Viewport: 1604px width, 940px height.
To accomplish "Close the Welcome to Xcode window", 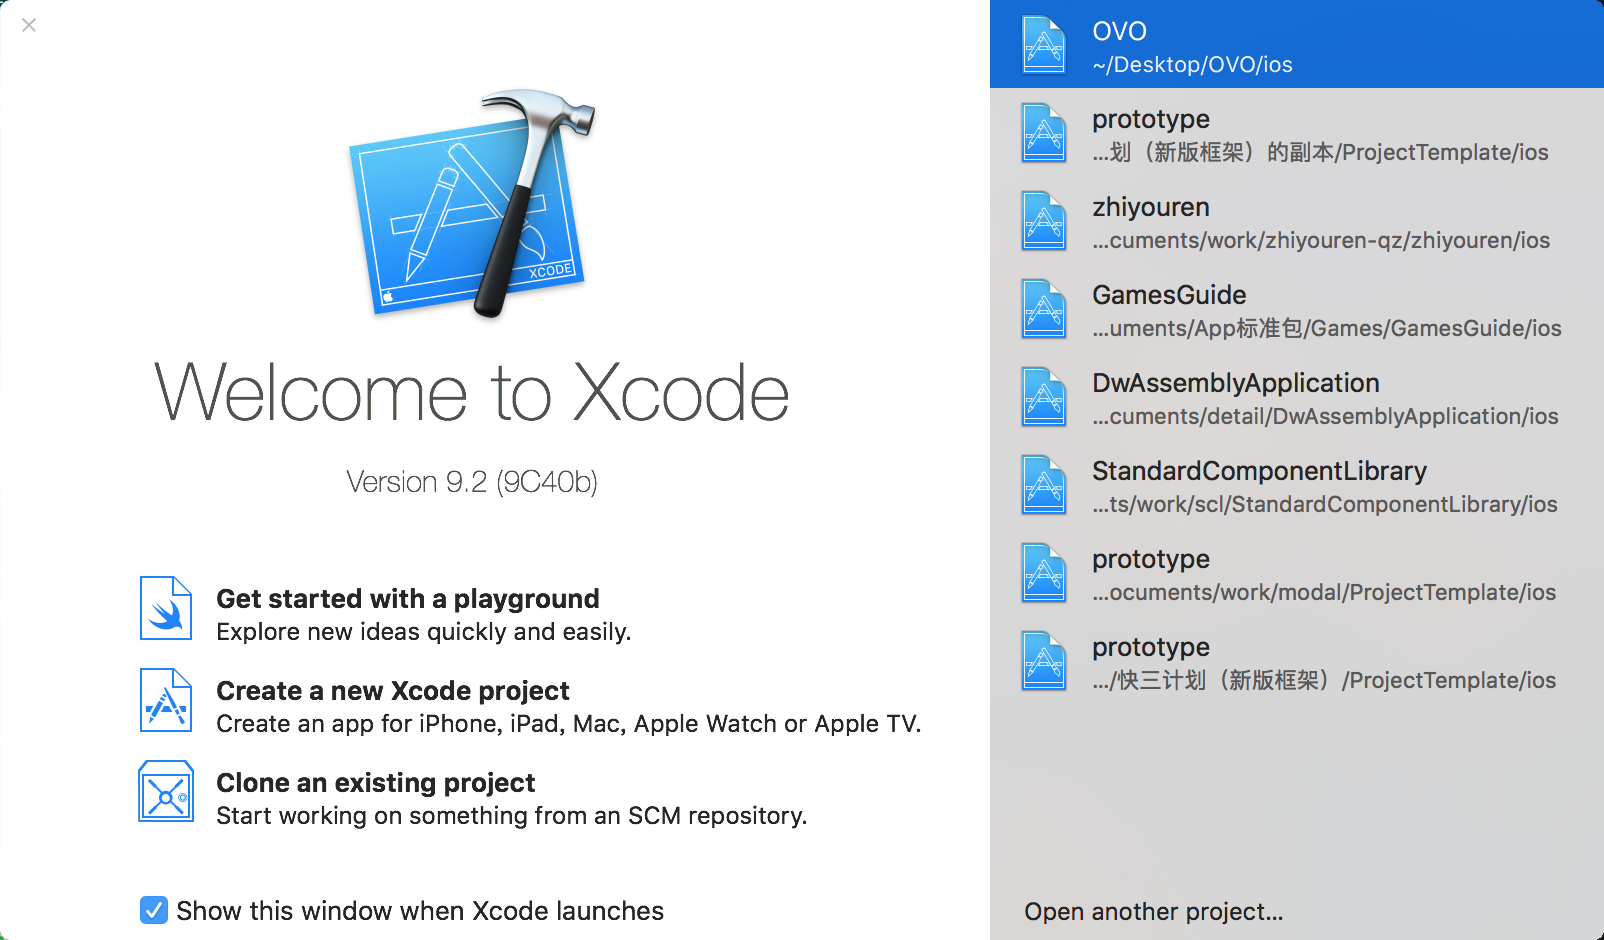I will 29,25.
